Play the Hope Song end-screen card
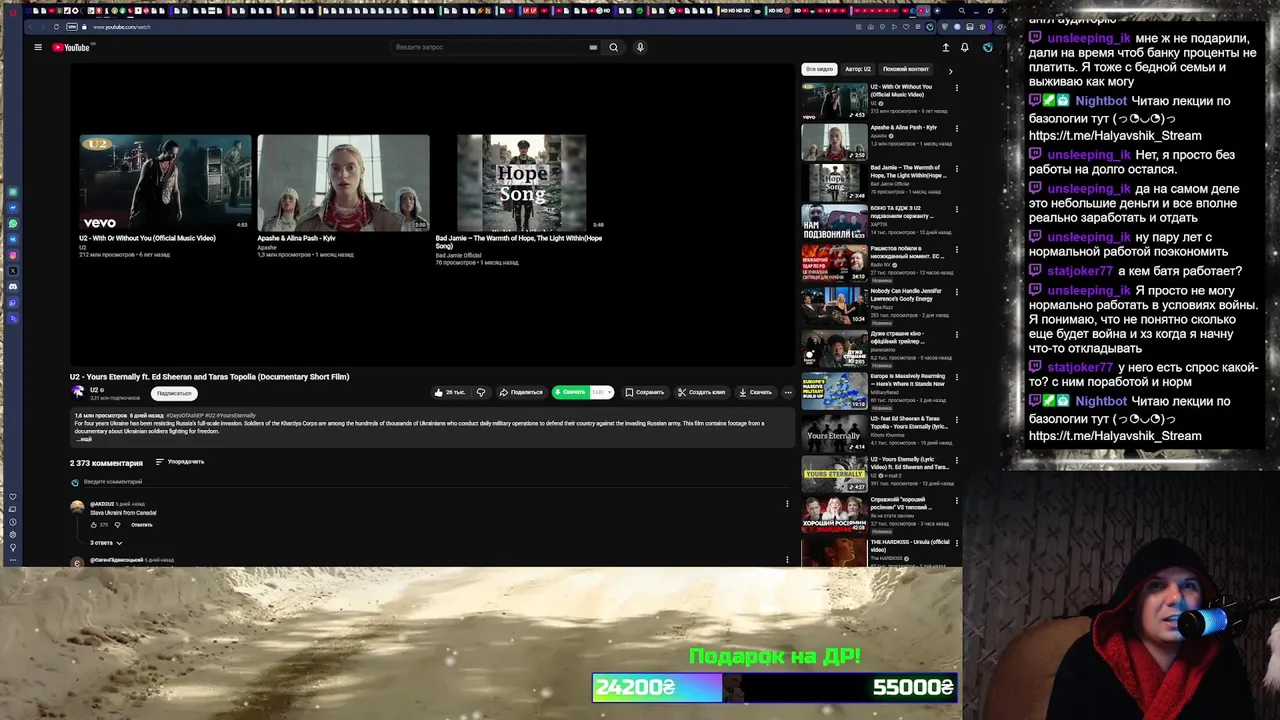Screen dimensions: 1280x720 pyautogui.click(x=521, y=183)
